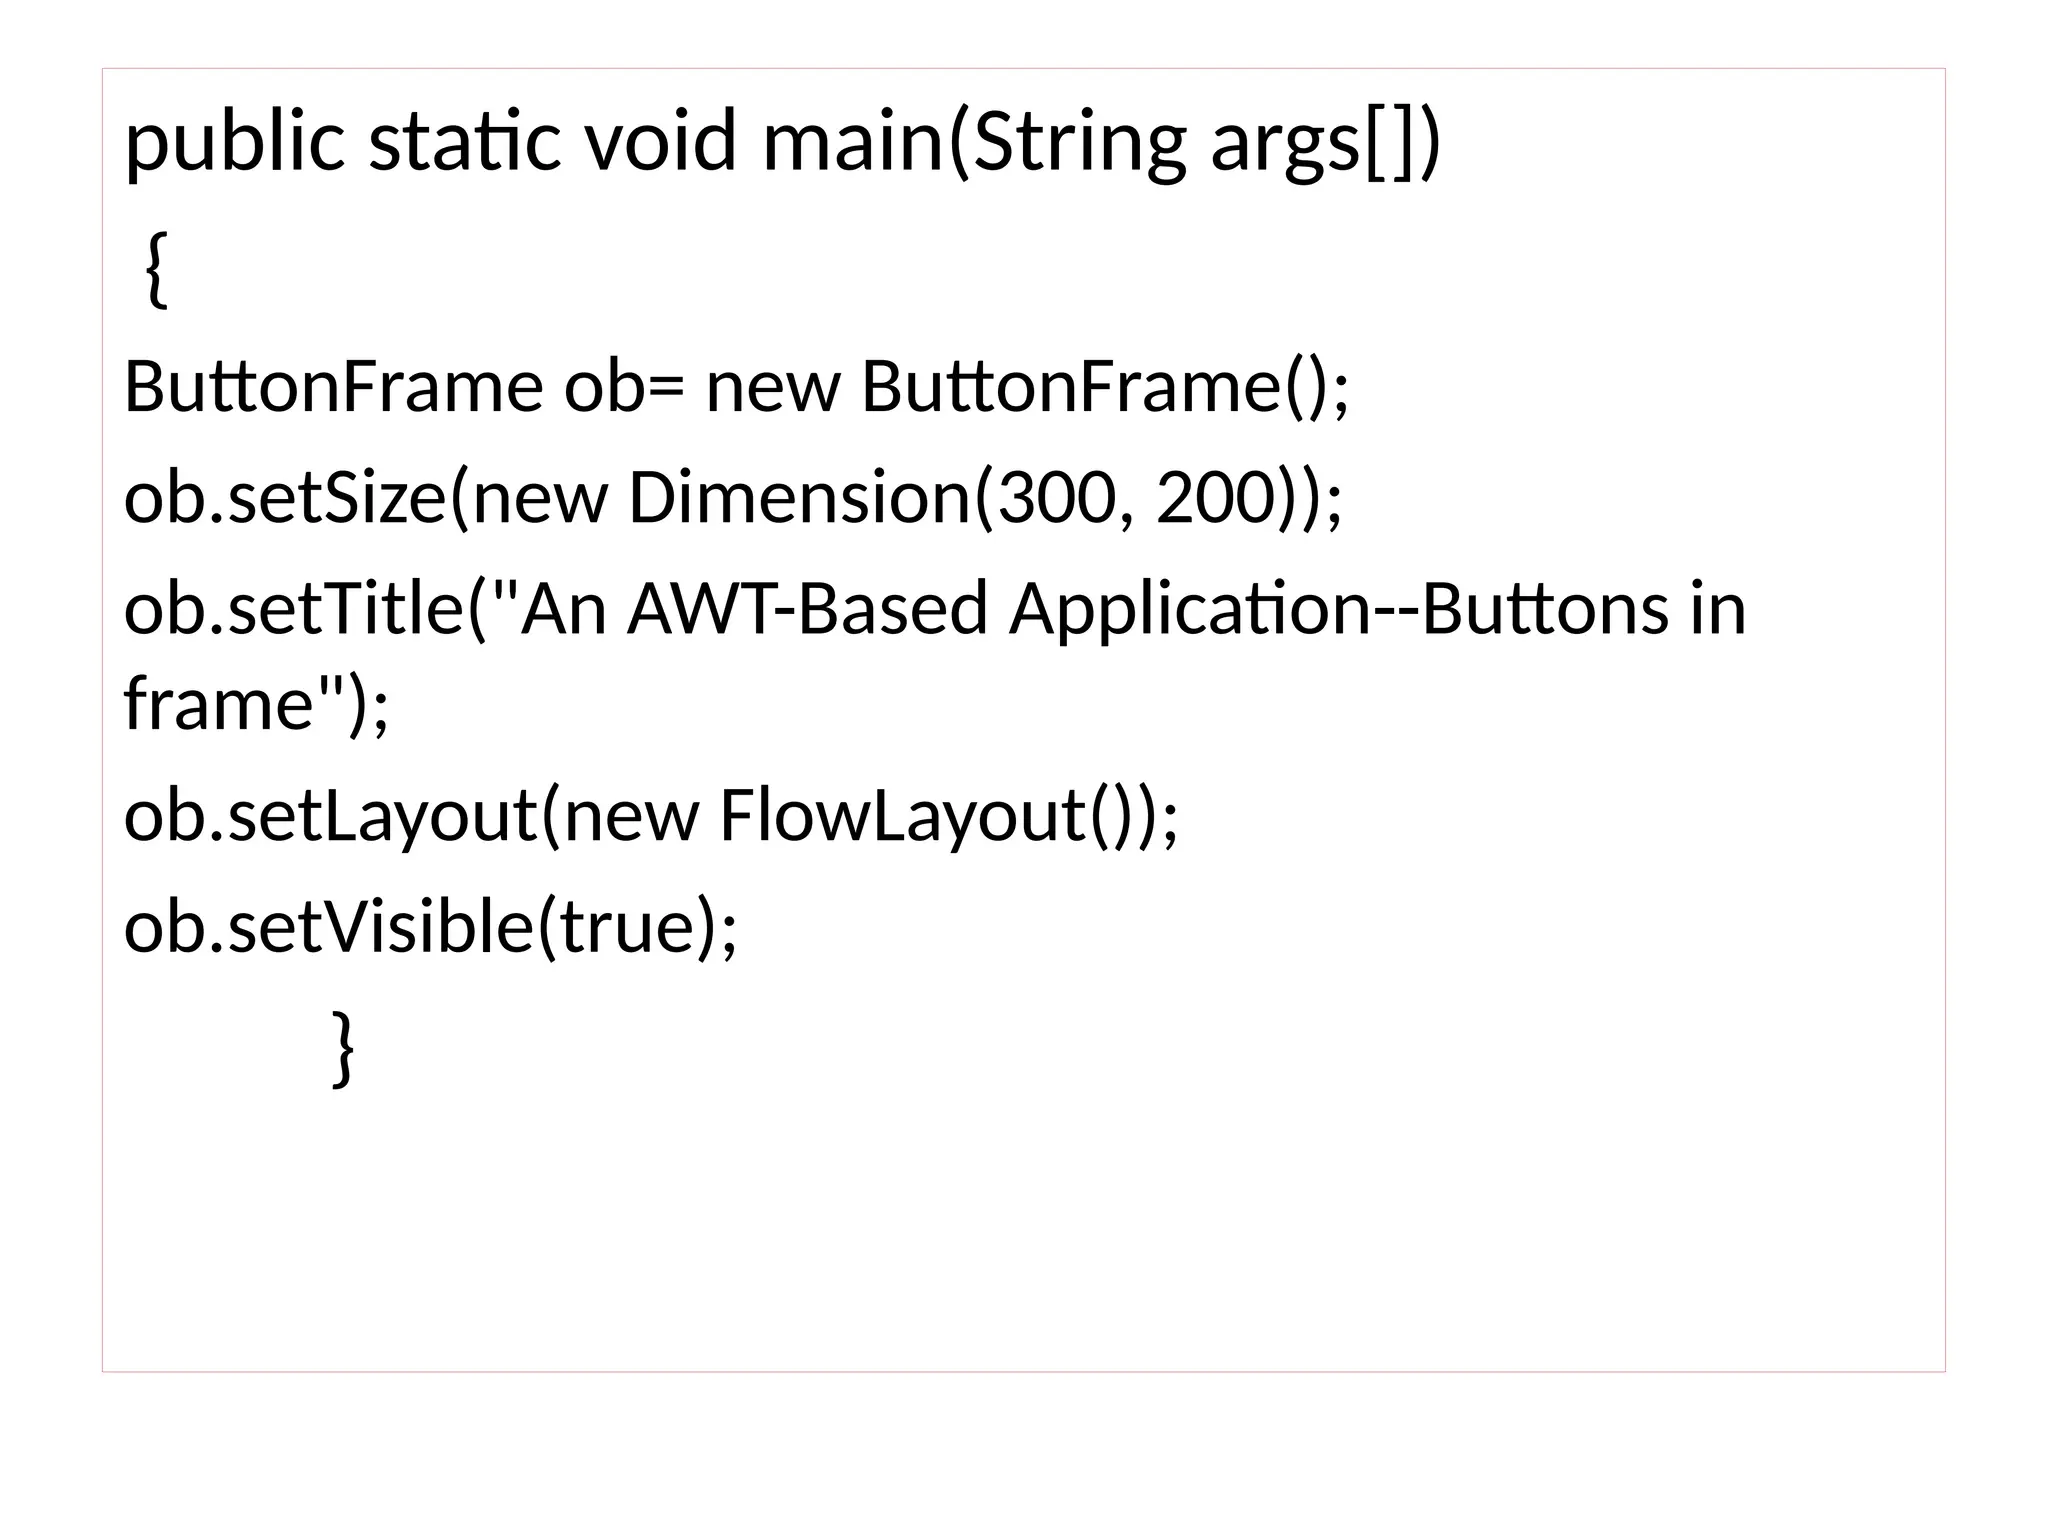Click the closing curly brace
The image size is (2048, 1536).
tap(342, 1048)
